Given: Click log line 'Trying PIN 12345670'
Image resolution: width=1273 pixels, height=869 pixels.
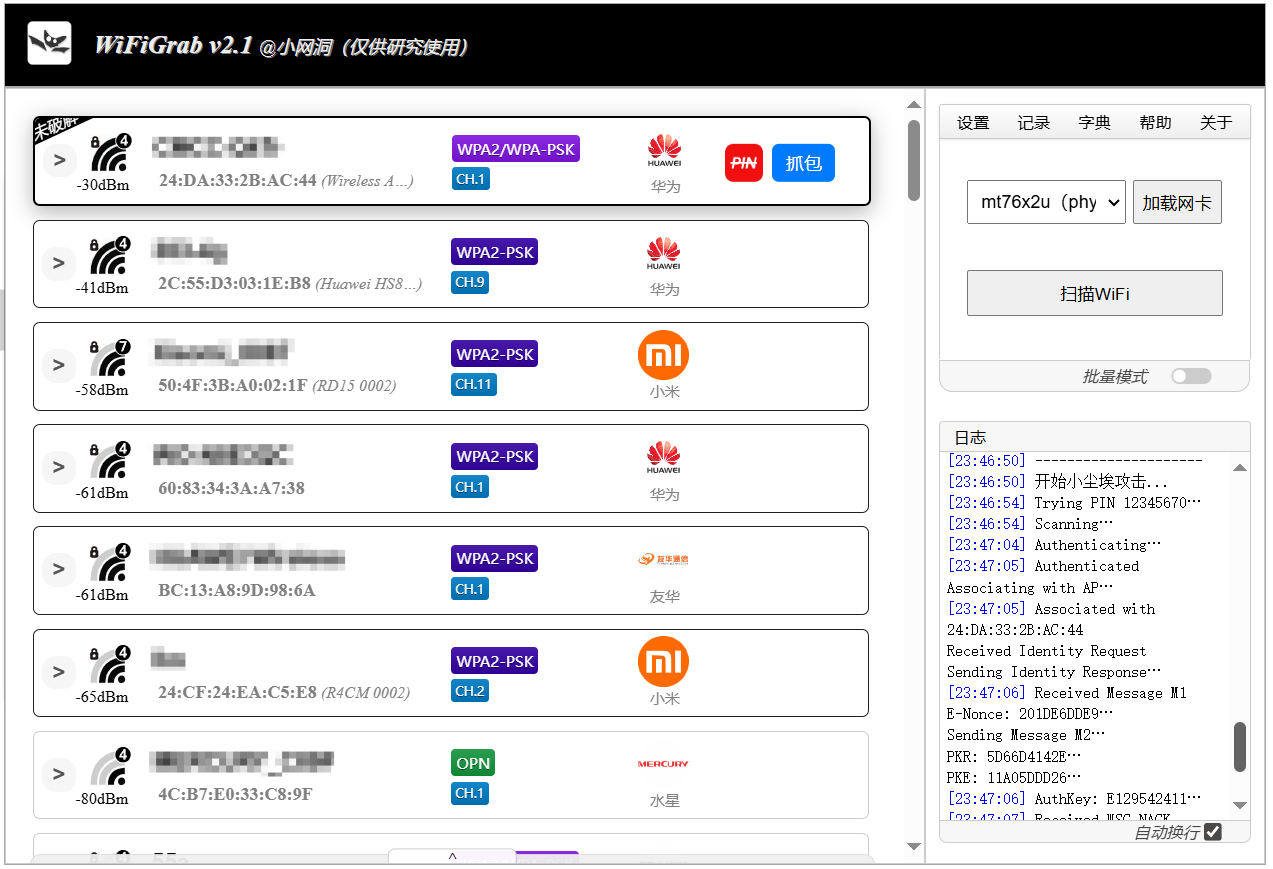Looking at the screenshot, I should [x=1074, y=503].
